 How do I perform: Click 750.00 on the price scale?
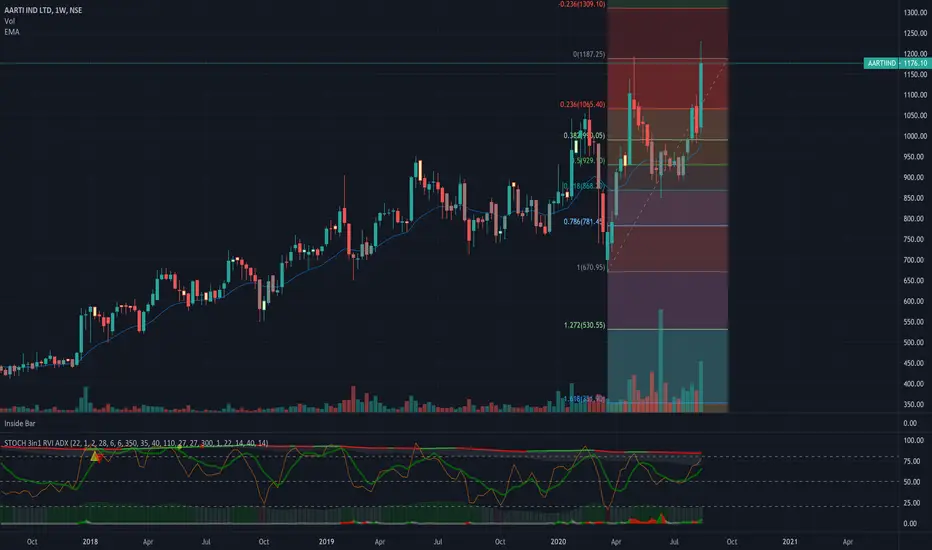tap(915, 240)
